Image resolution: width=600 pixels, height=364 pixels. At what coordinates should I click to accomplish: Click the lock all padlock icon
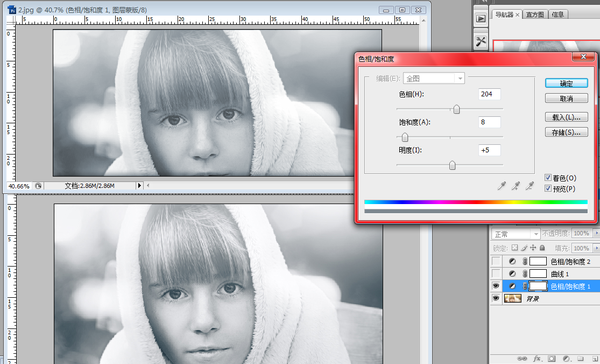pos(542,248)
